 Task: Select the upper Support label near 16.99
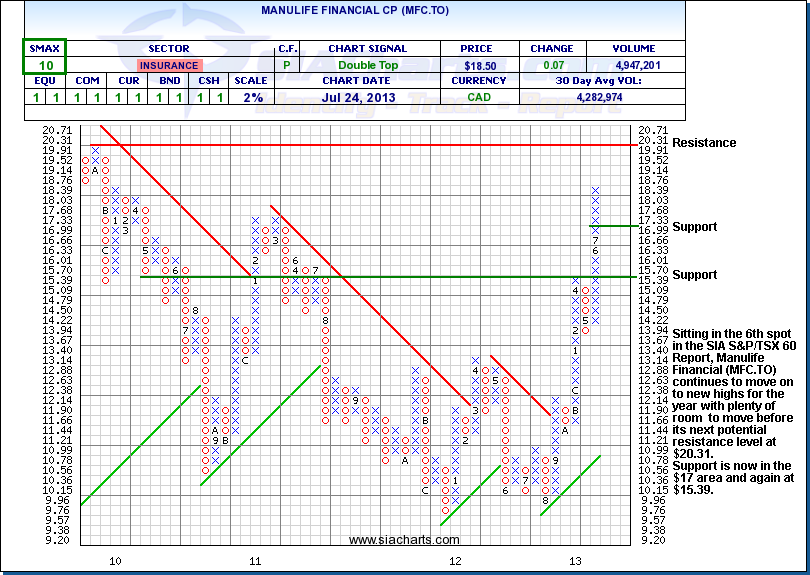pos(694,227)
